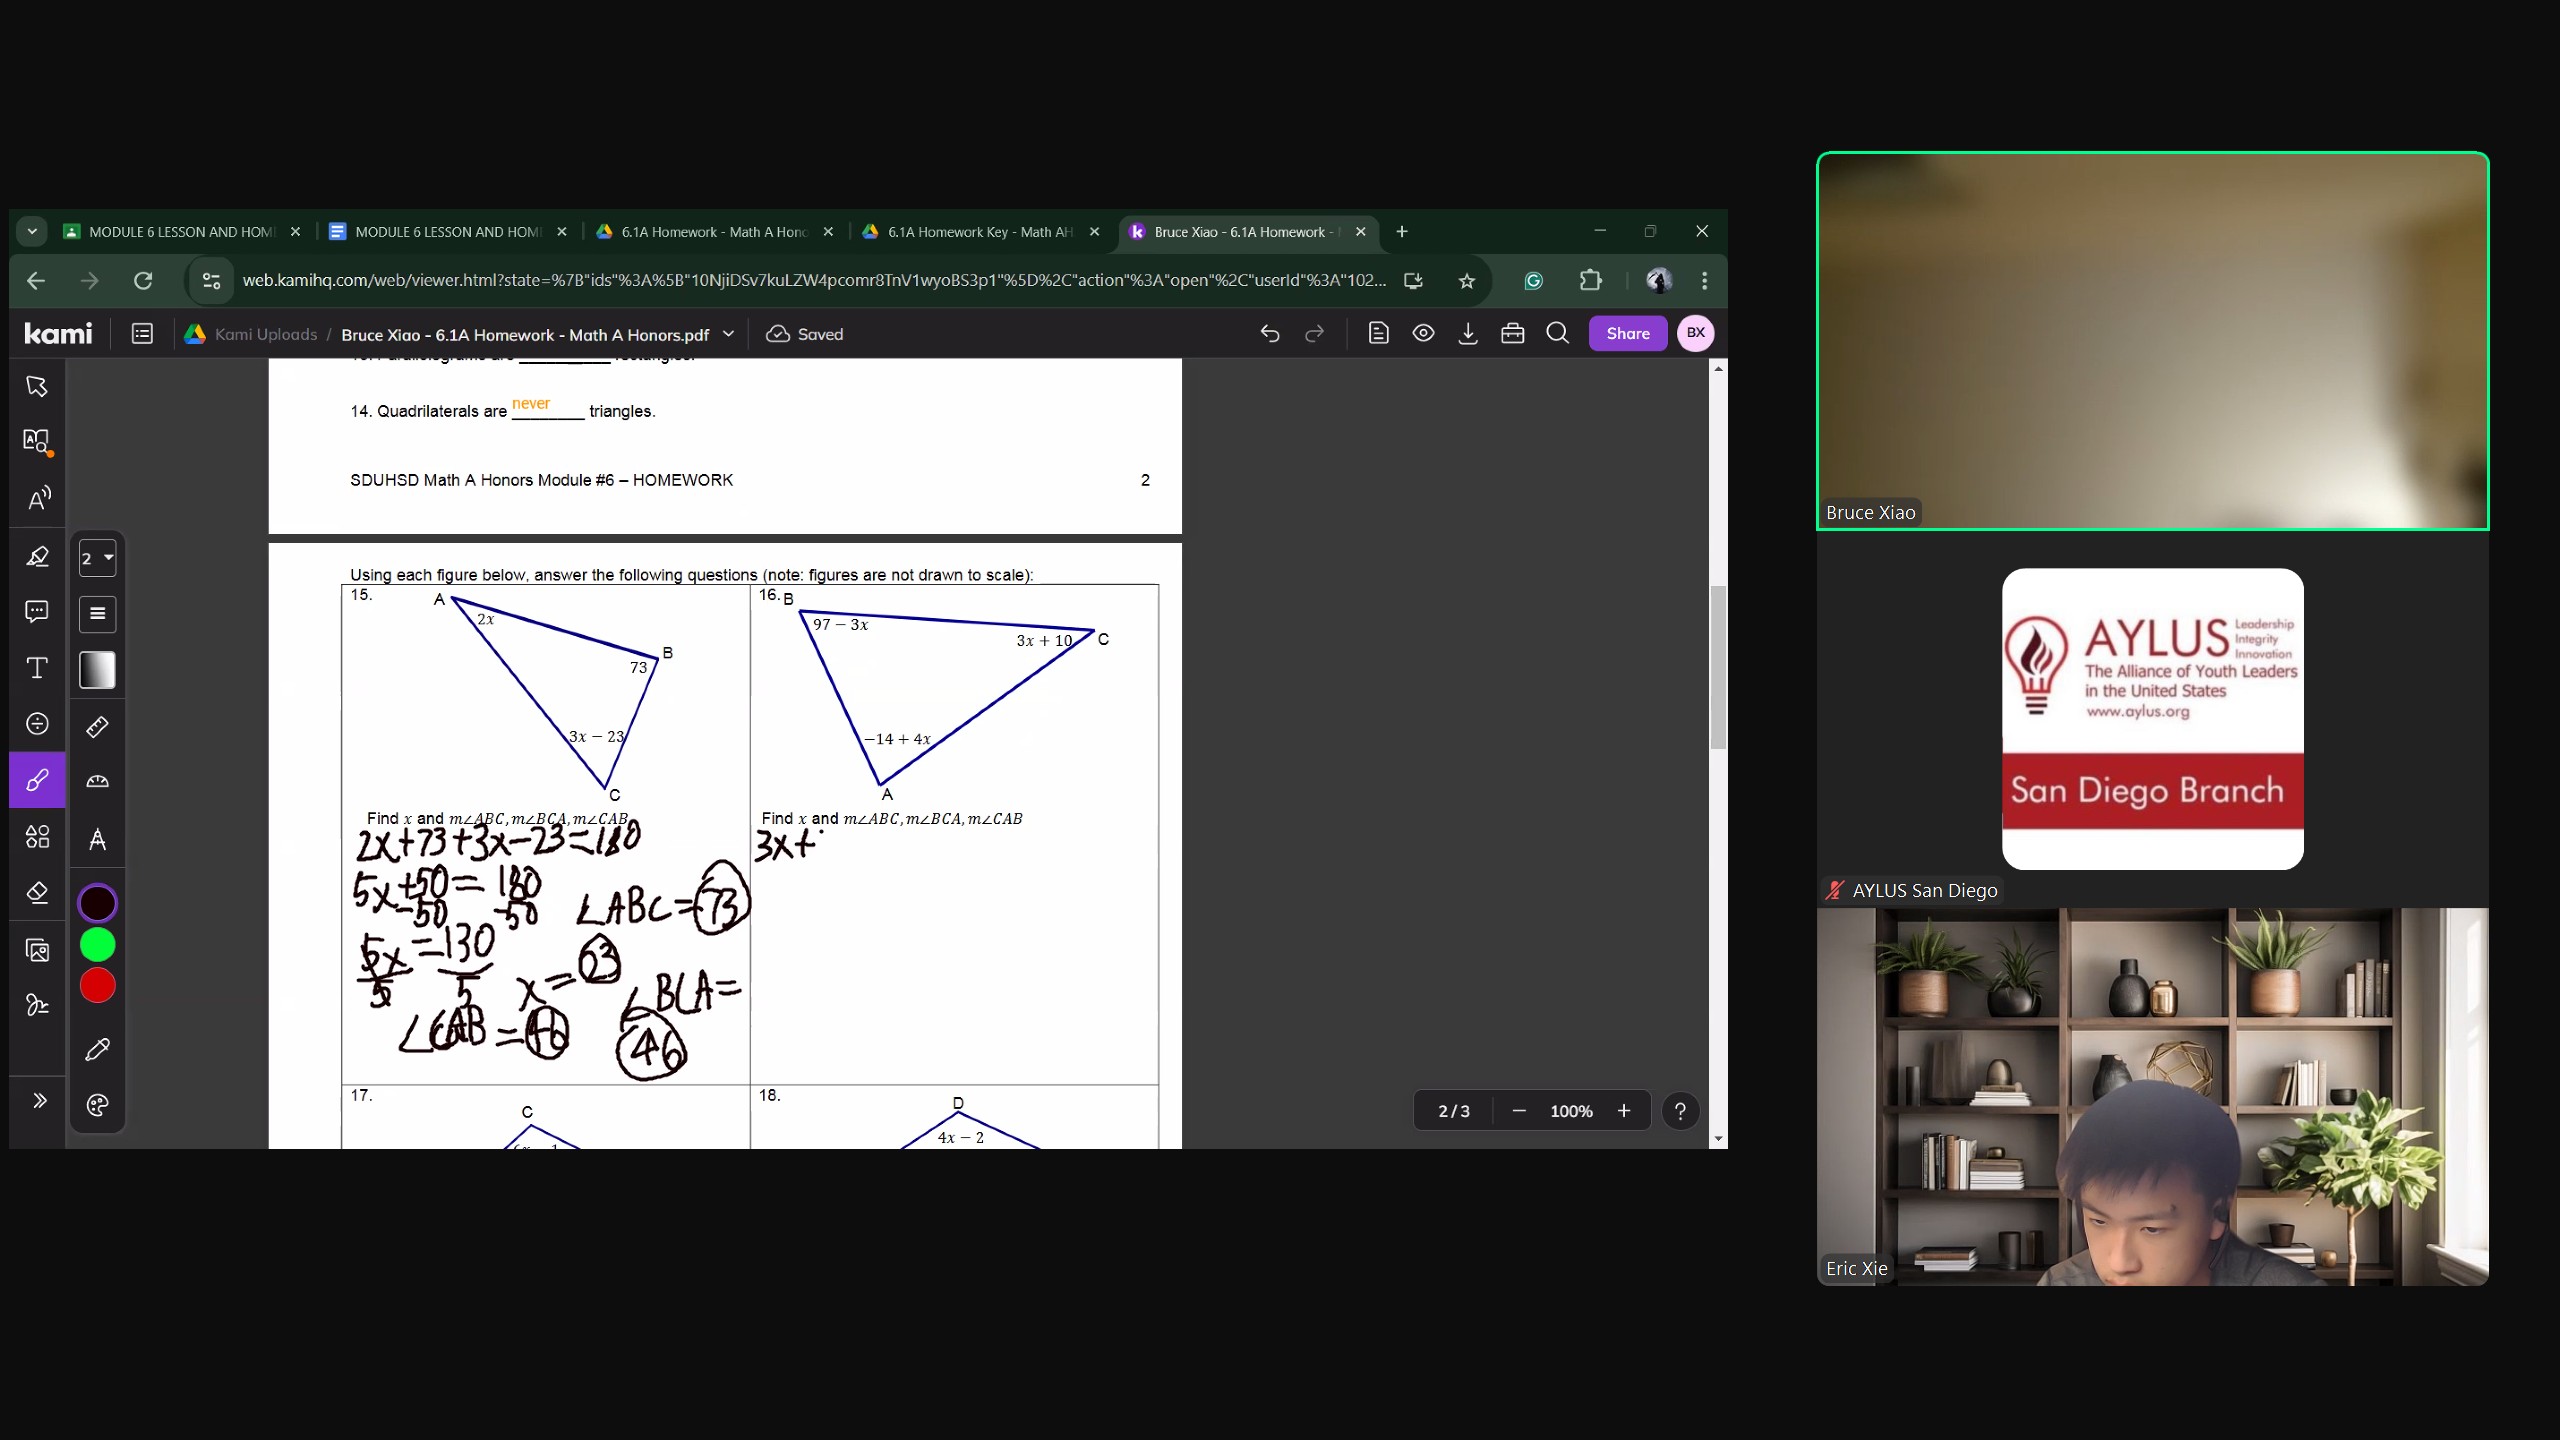The image size is (2560, 1440).
Task: Check the Saved cloud status
Action: 805,334
